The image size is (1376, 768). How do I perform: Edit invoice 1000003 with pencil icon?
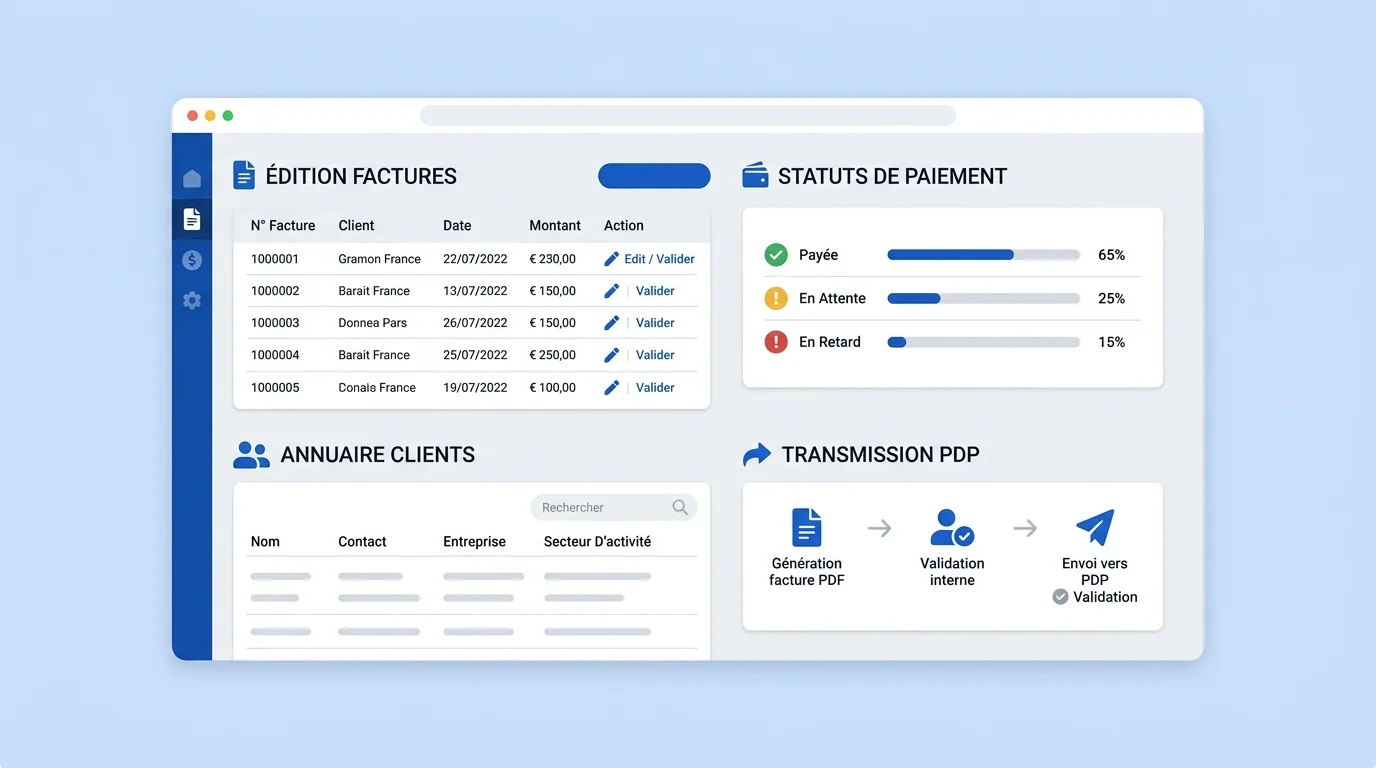612,323
